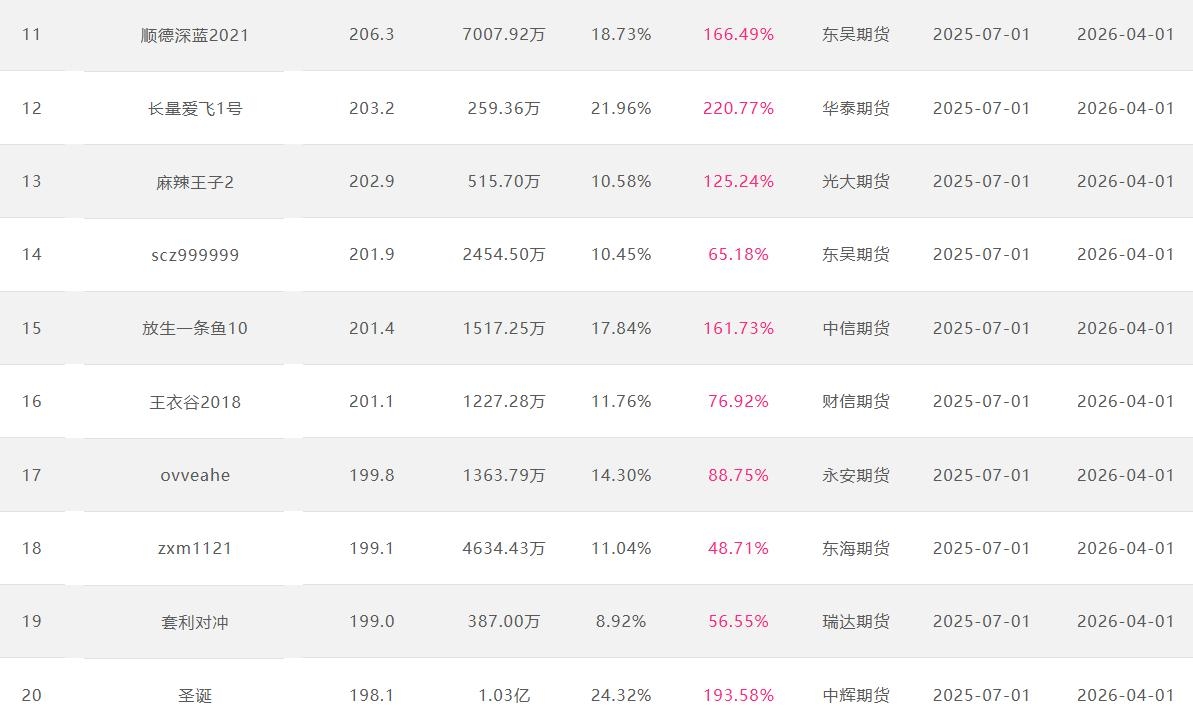Select the 瑞达期货 broker name
Image resolution: width=1193 pixels, height=727 pixels.
click(x=856, y=621)
